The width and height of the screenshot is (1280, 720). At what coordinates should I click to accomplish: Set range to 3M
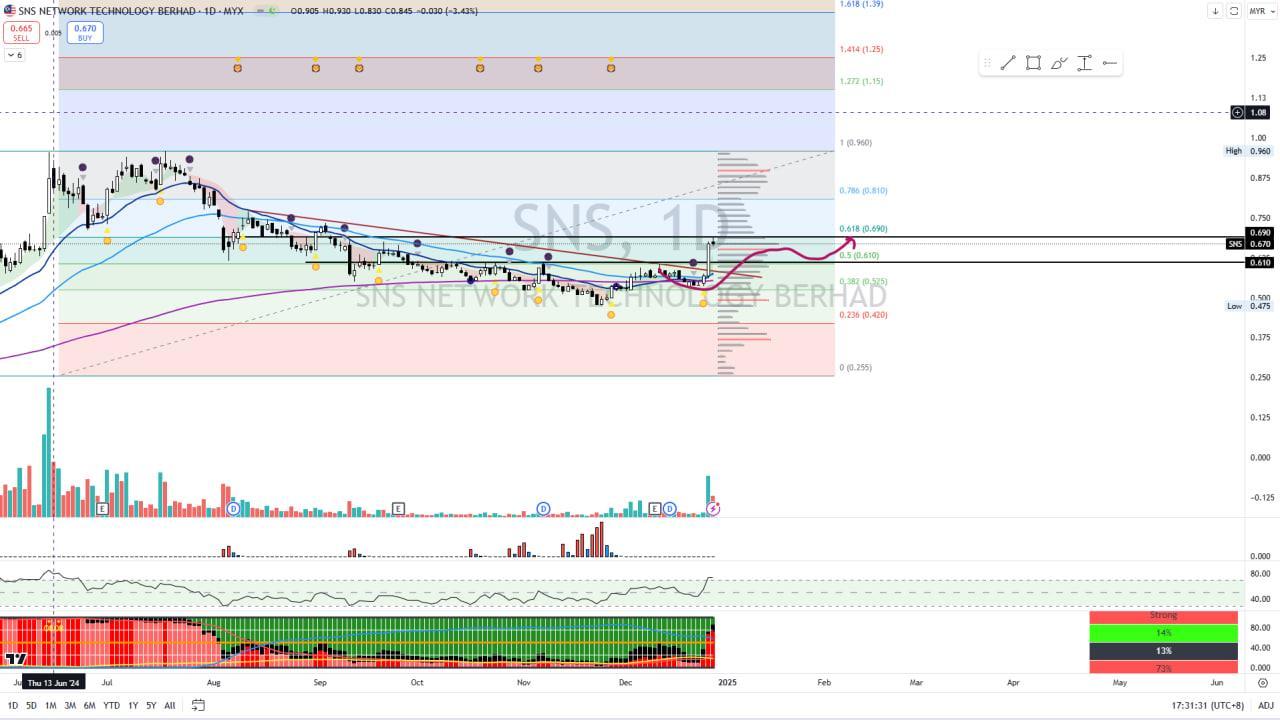[70, 705]
